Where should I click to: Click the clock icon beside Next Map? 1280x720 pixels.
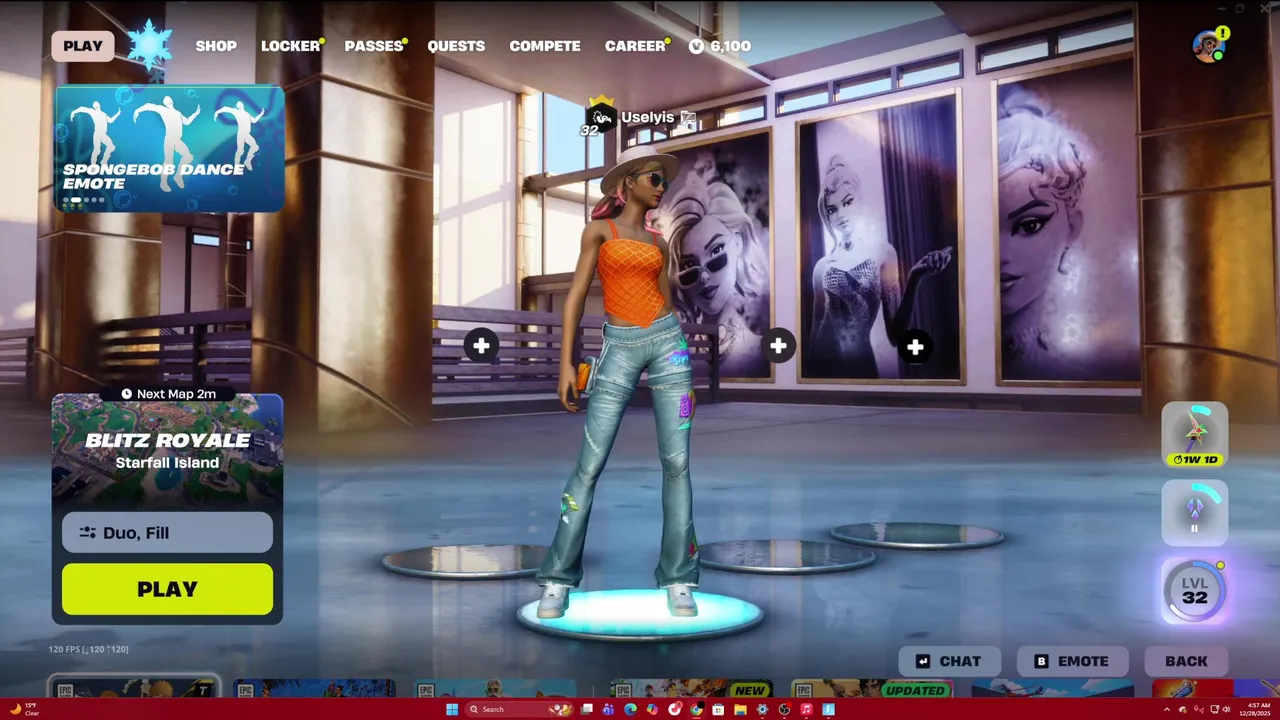[126, 394]
